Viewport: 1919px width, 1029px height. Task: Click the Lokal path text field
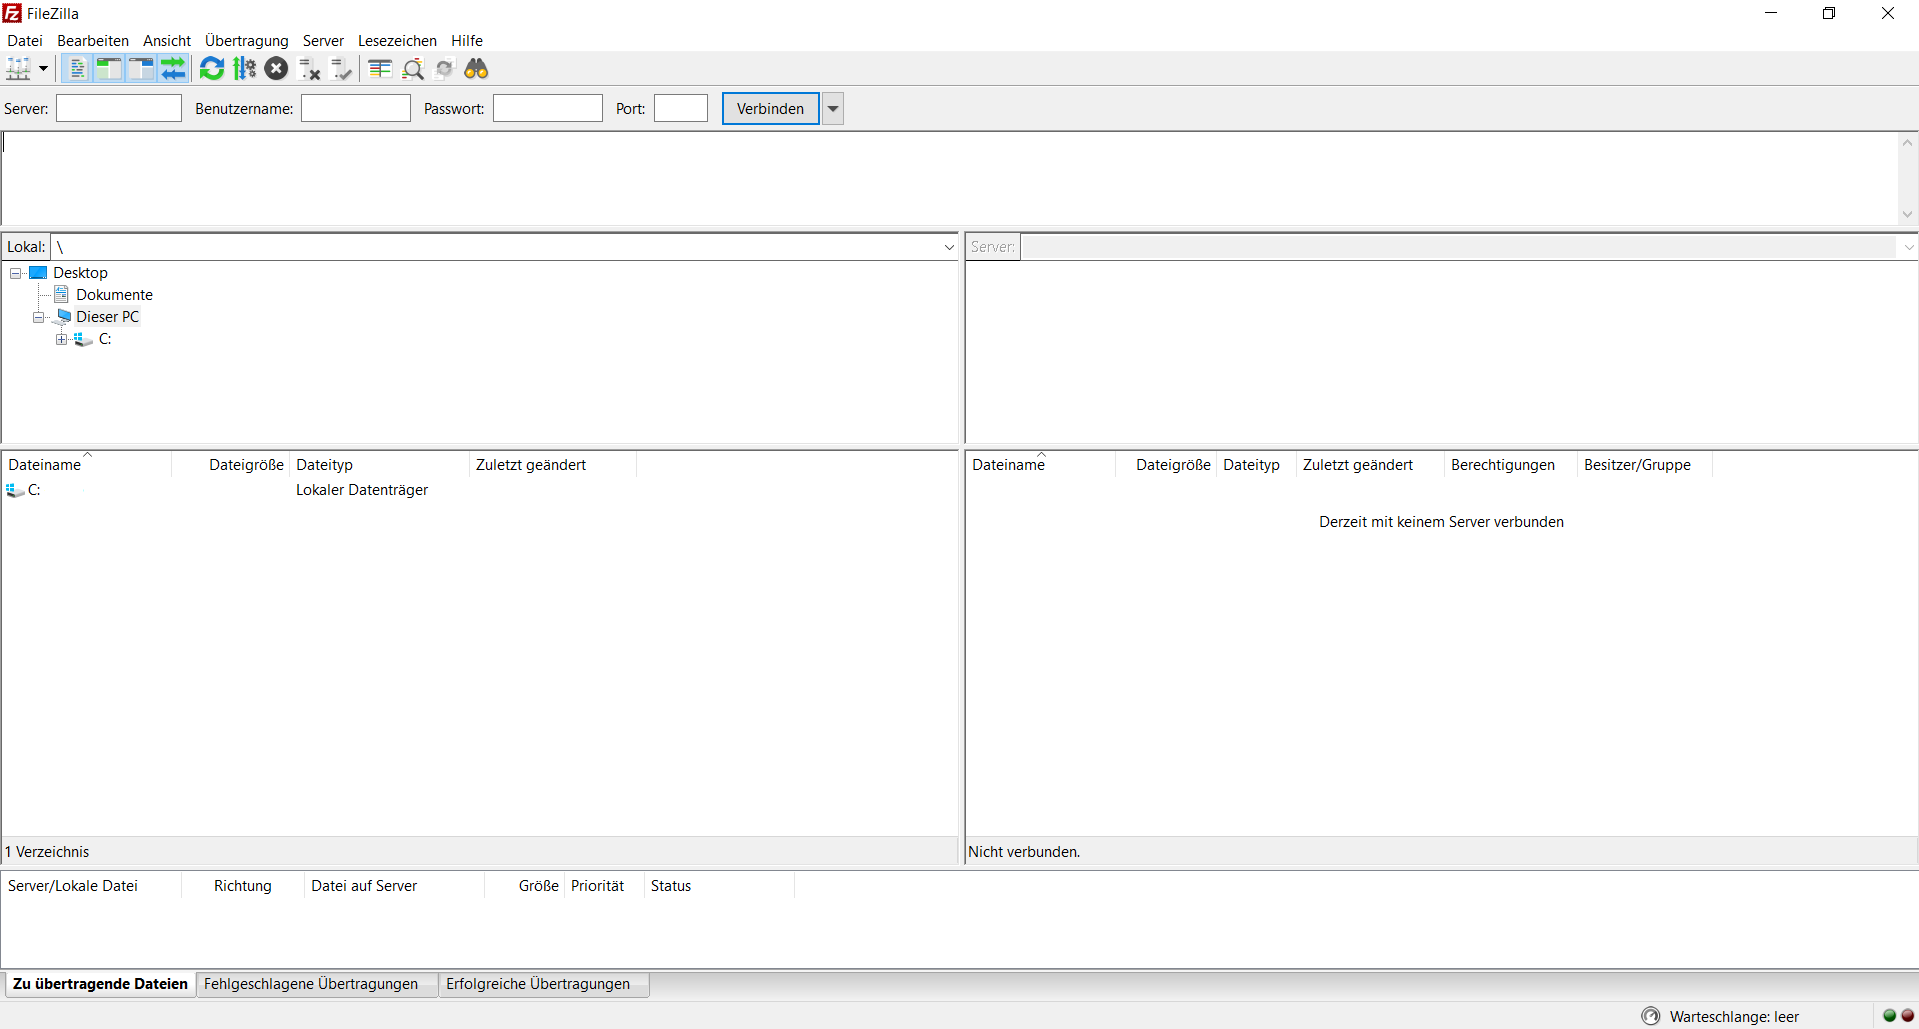(496, 247)
